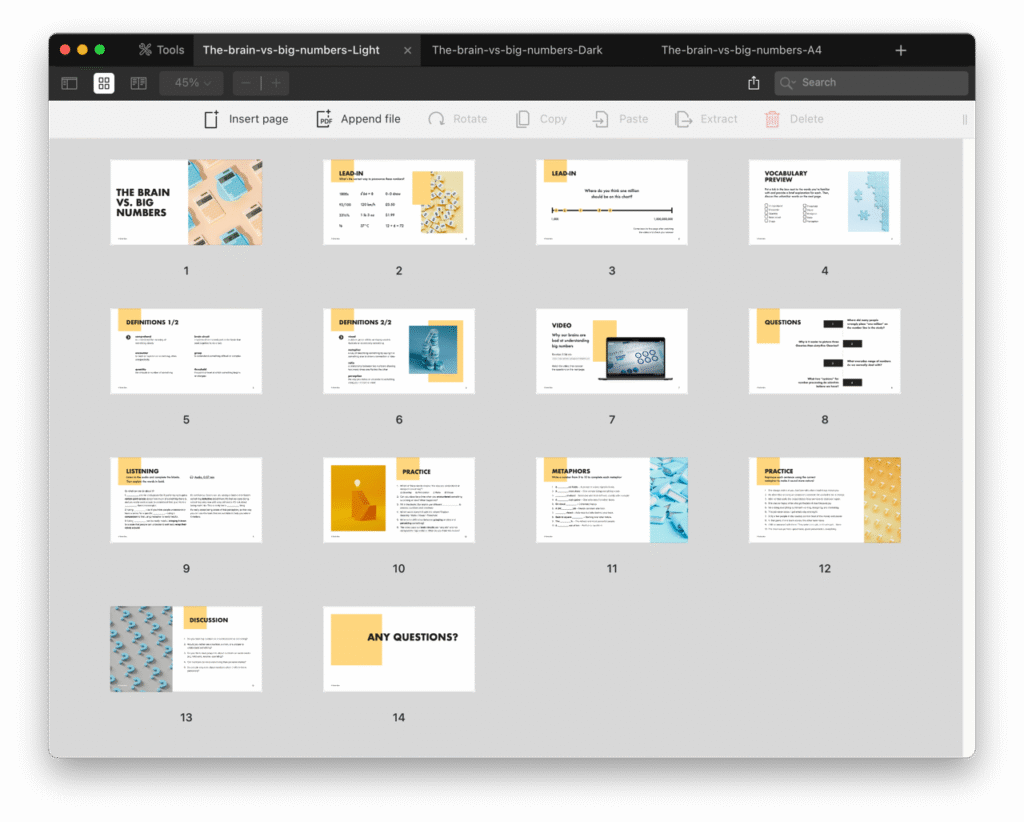1024x822 pixels.
Task: Select page 14 Any Questions thumbnail
Action: [x=398, y=648]
